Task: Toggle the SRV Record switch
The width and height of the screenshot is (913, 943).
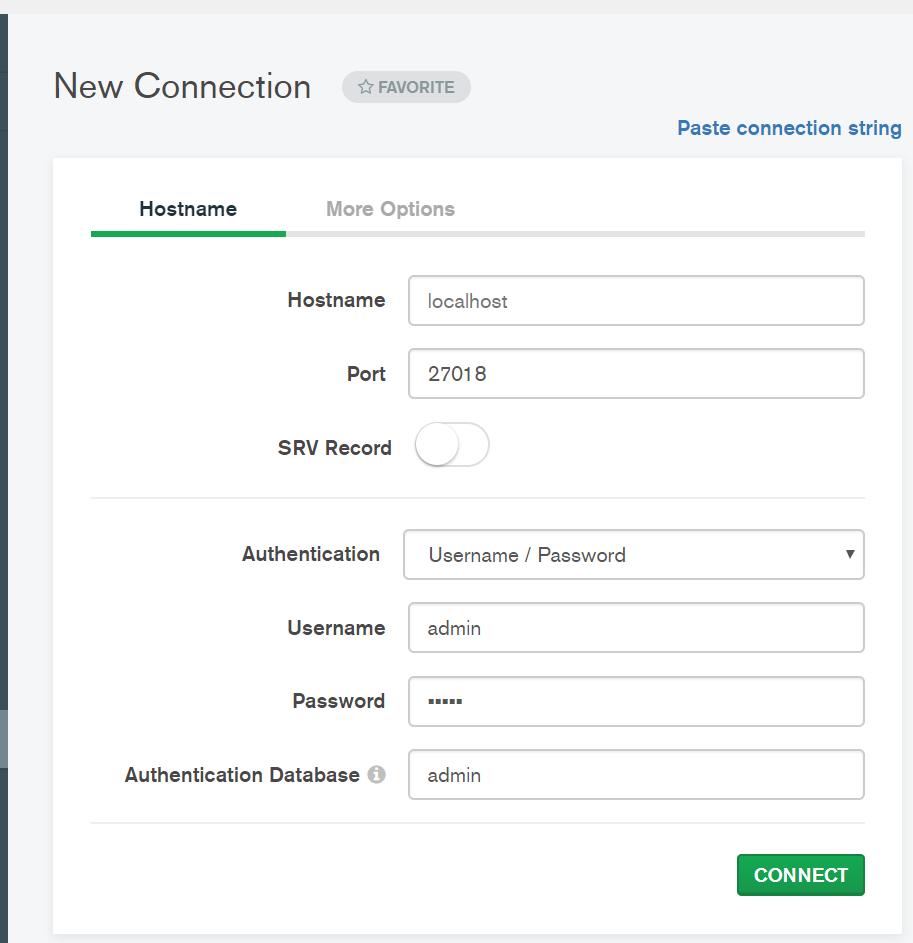Action: 452,445
